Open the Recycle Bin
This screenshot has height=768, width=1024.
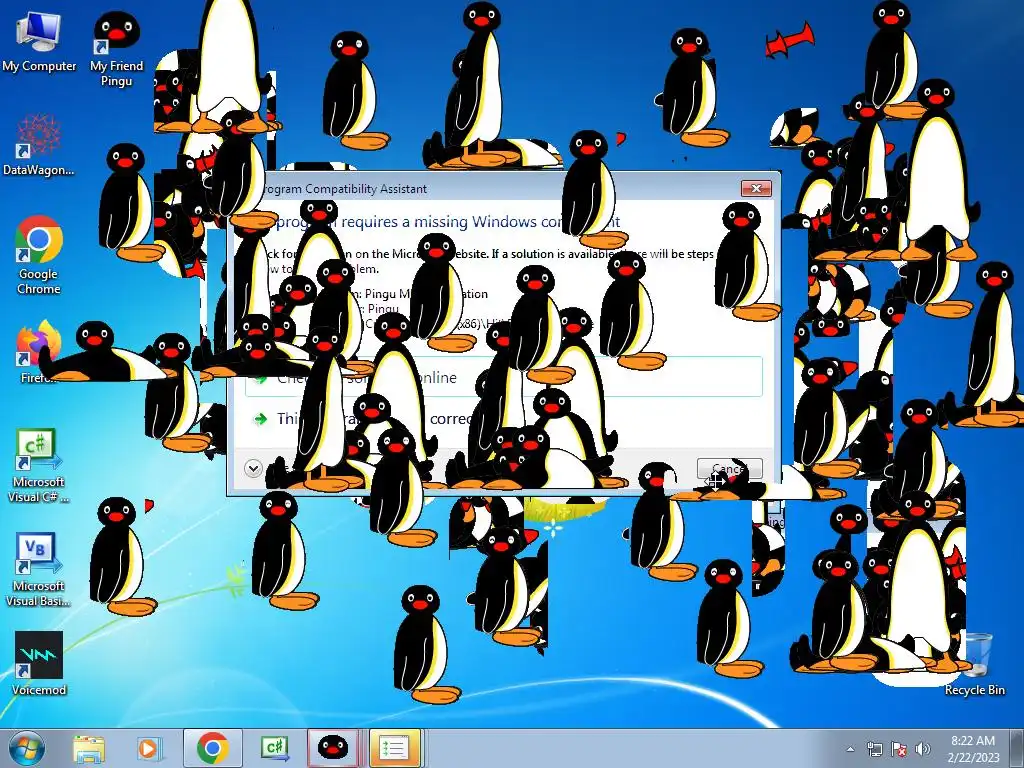coord(974,664)
